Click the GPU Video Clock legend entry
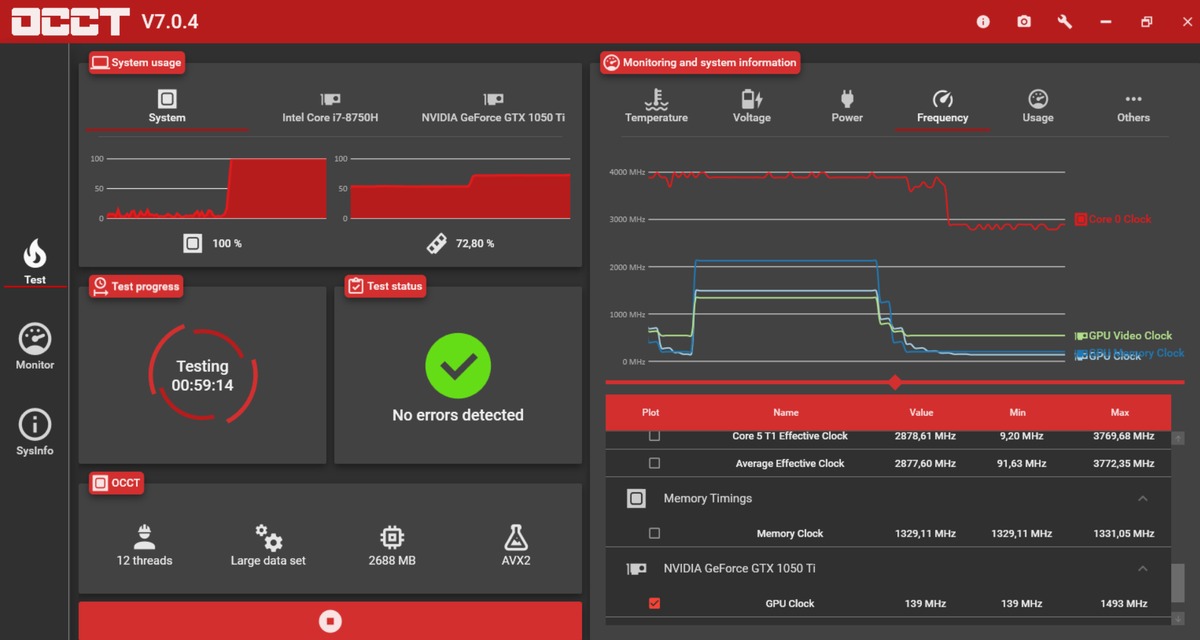Screen dimensions: 1200x640 1123,336
